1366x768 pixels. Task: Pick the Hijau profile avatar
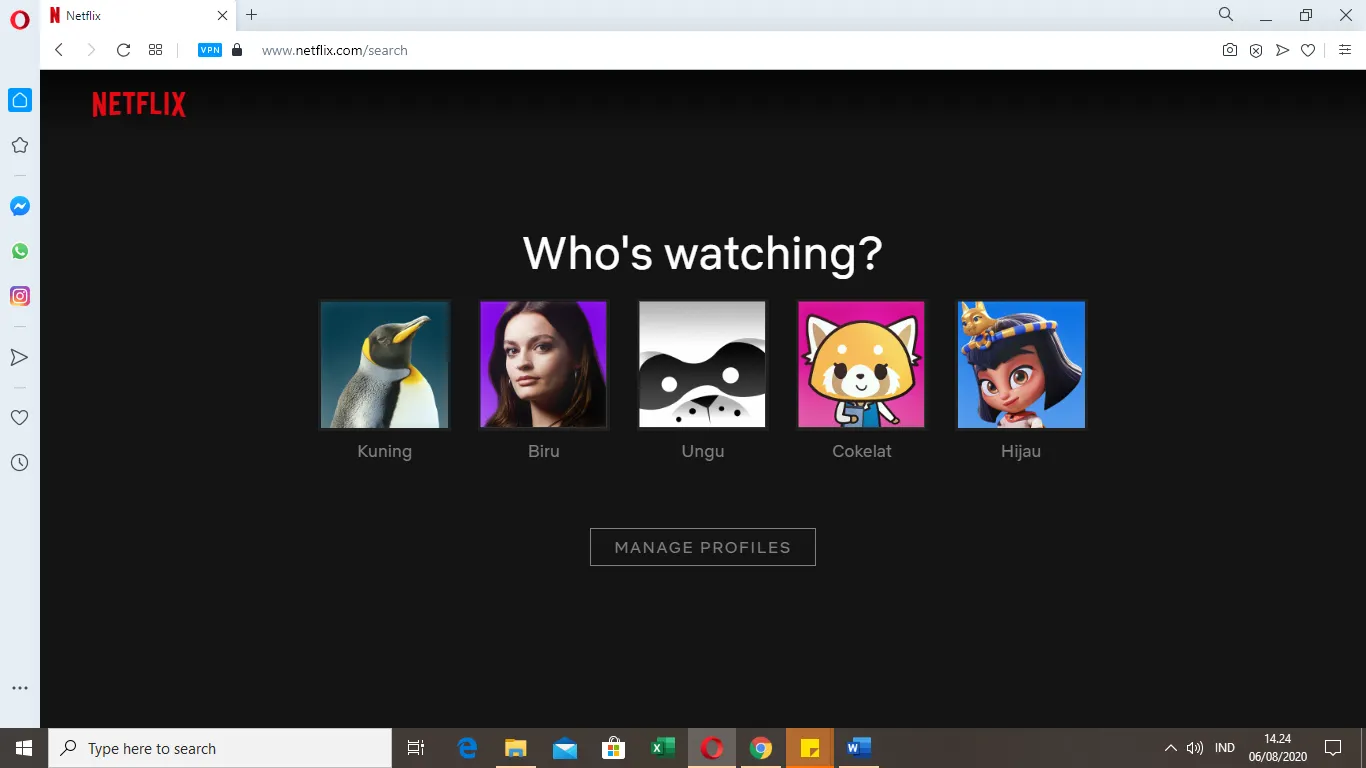click(1021, 365)
